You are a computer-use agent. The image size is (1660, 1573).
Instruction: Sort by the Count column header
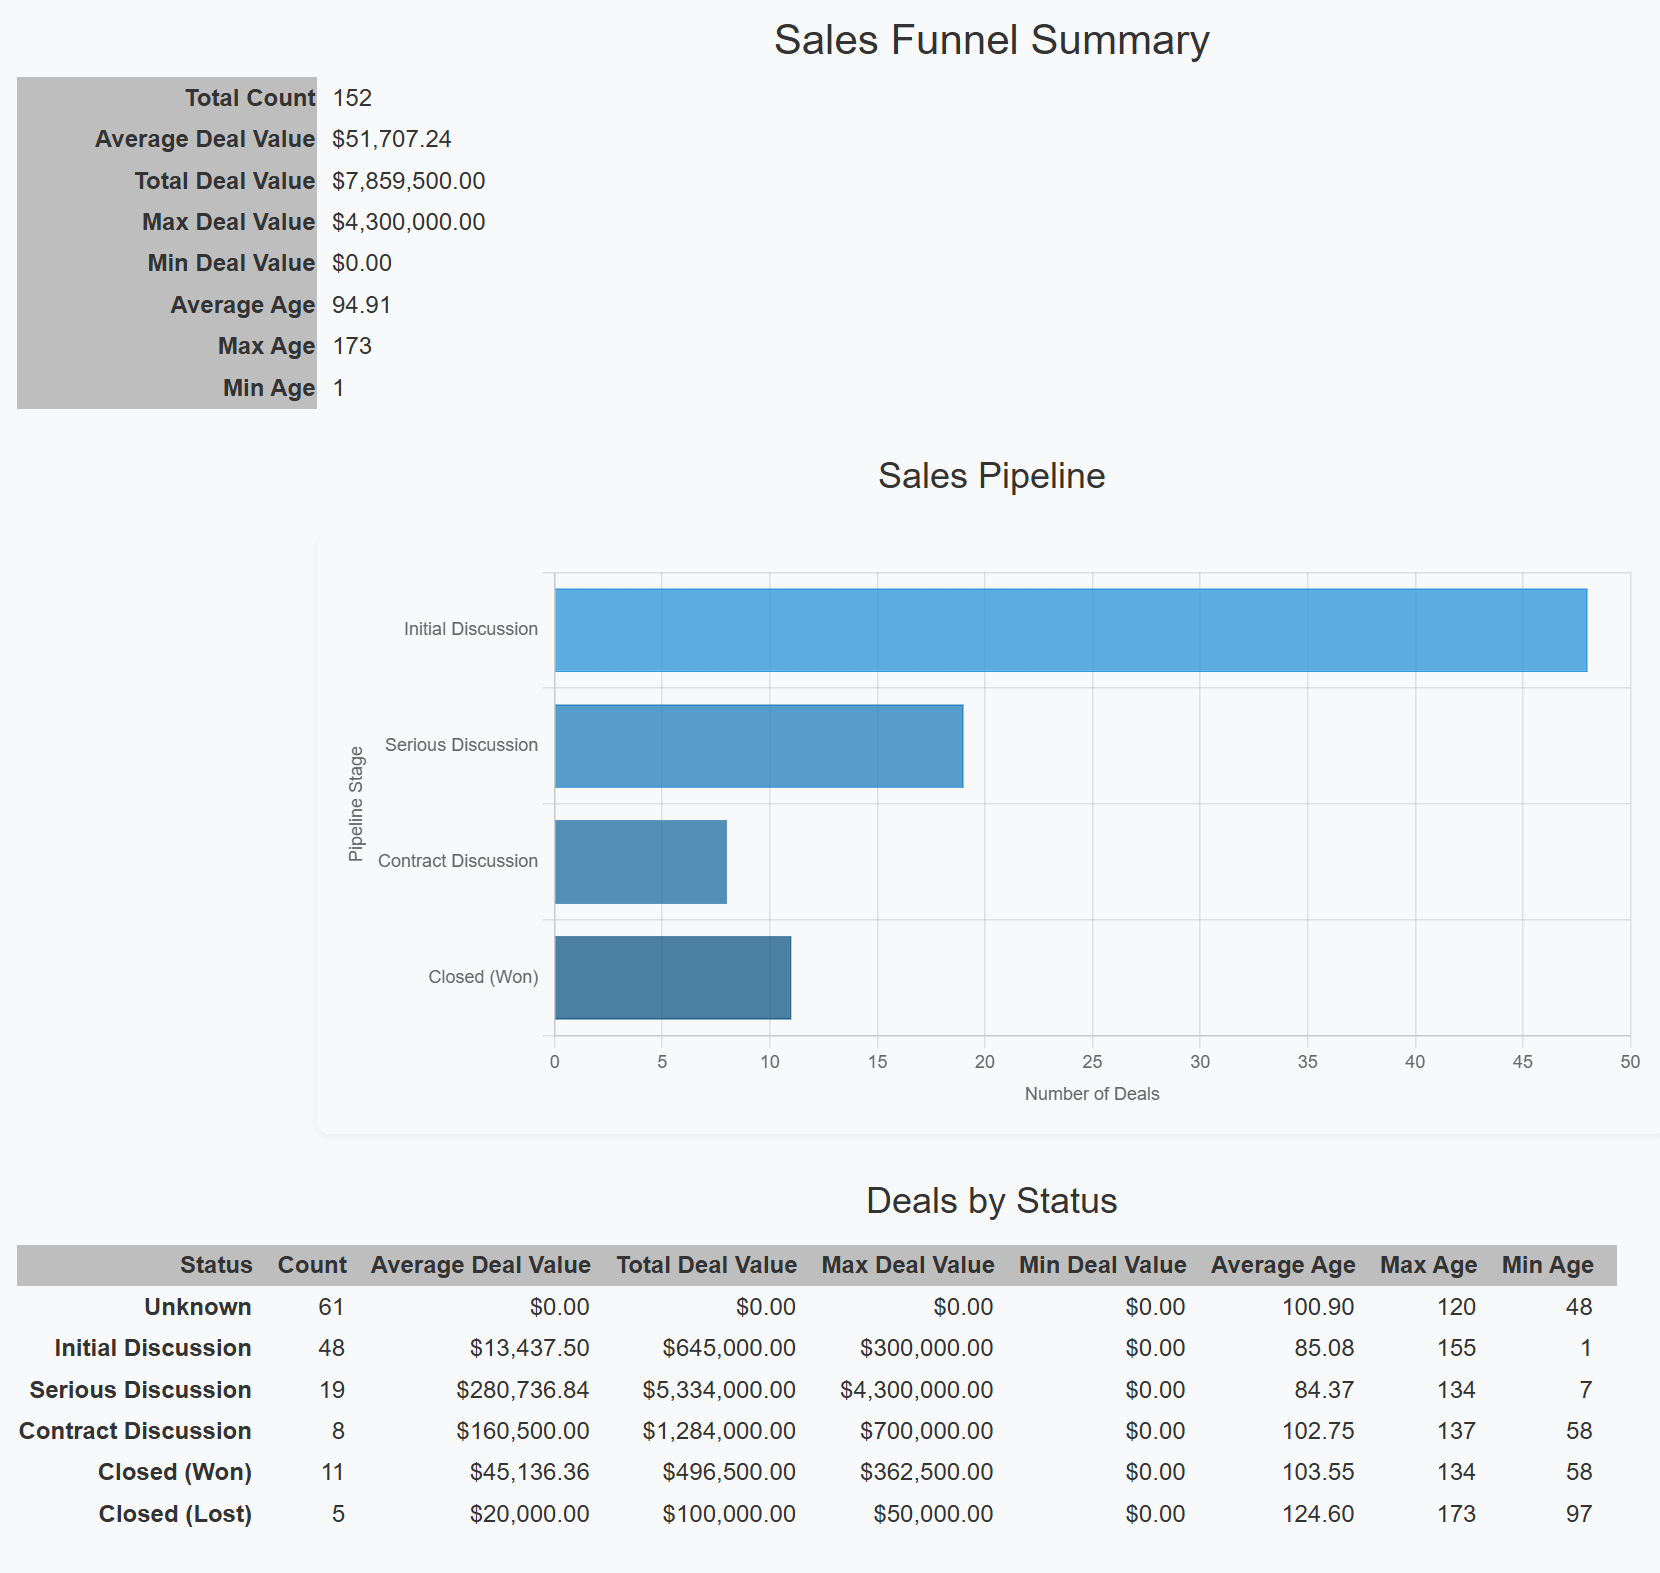tap(312, 1265)
